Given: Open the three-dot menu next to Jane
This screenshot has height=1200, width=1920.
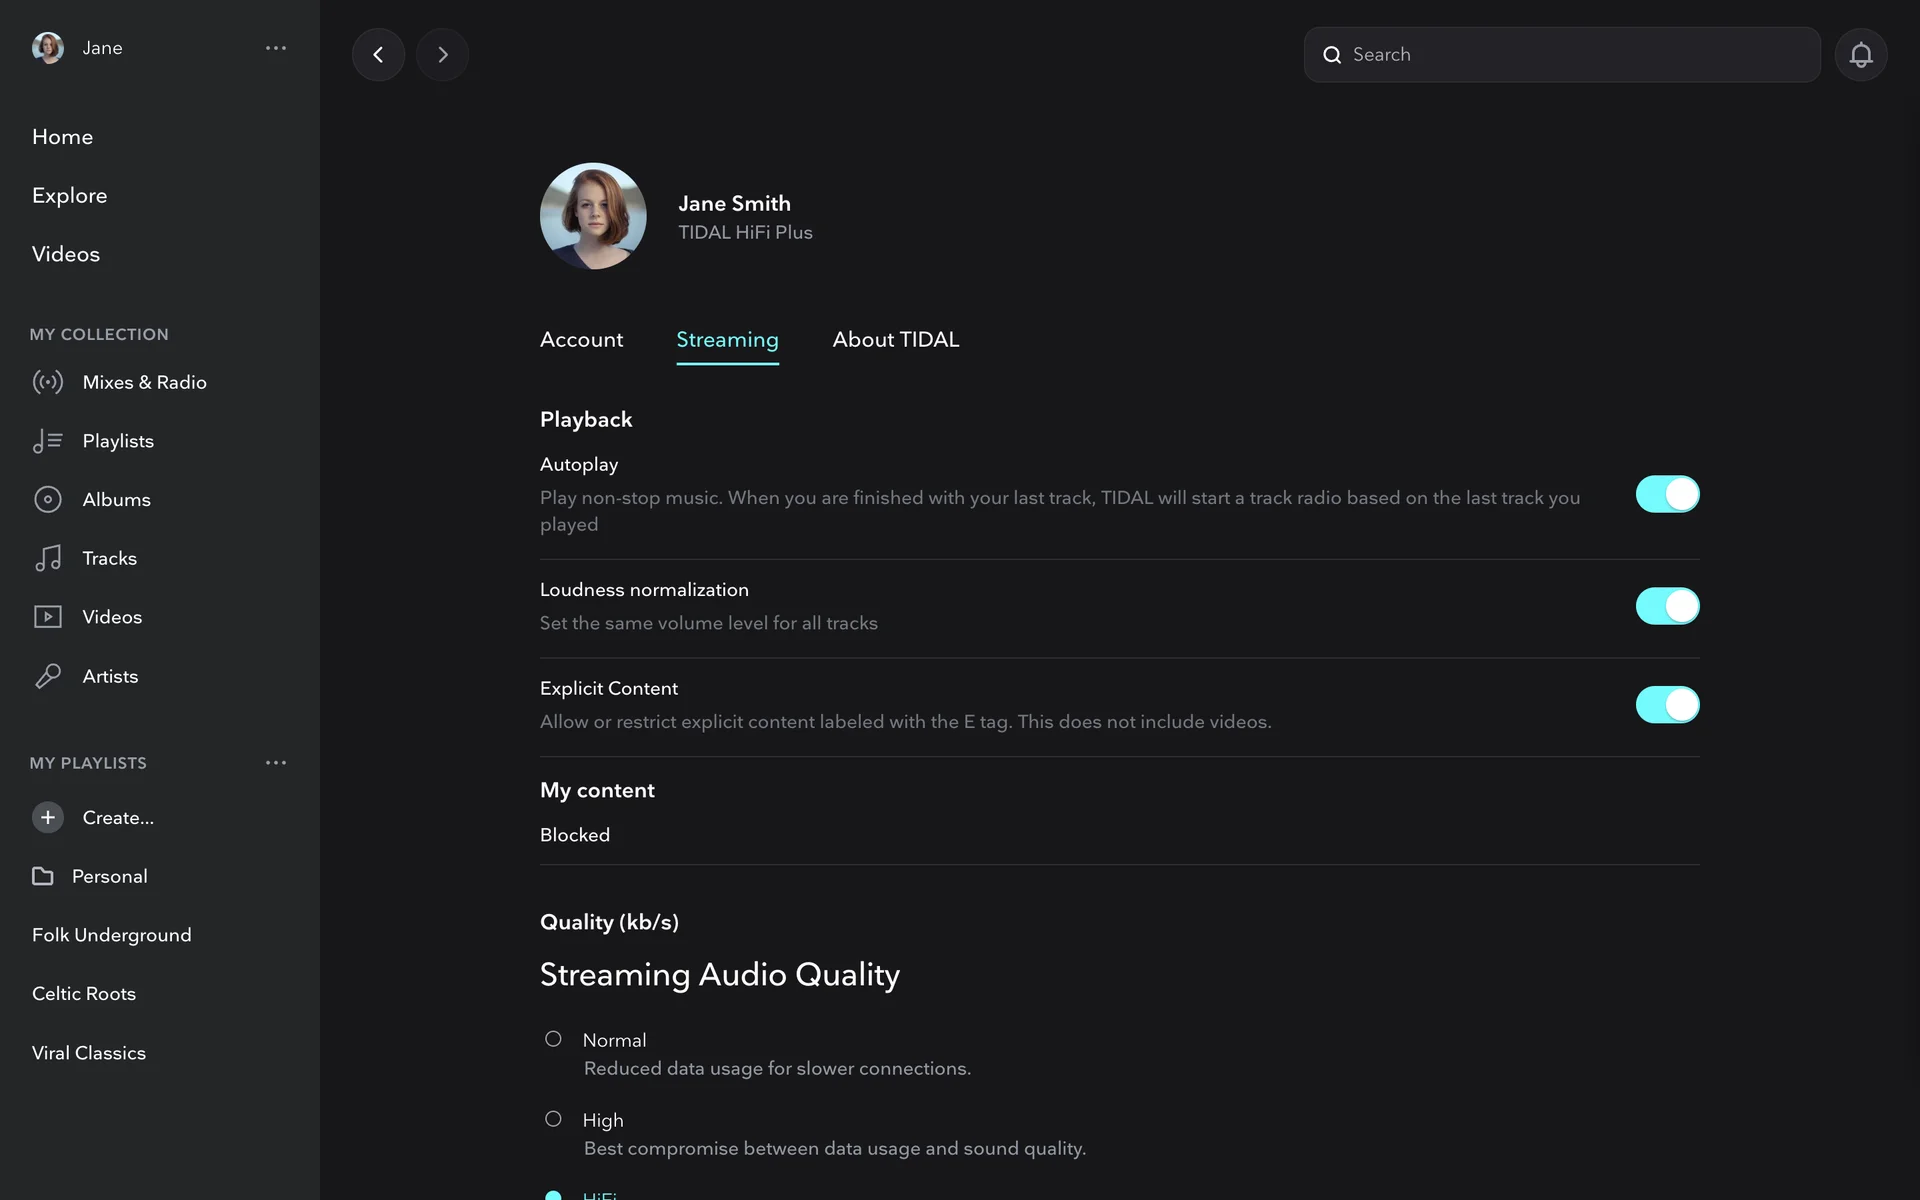Looking at the screenshot, I should [276, 48].
